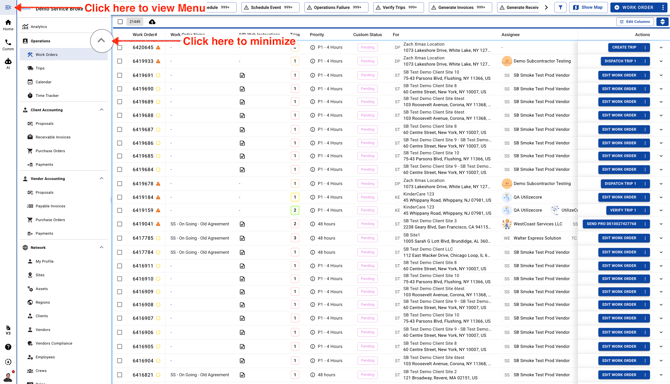Show more status filters with the right arrow
This screenshot has height=384, width=670.
pos(546,7)
